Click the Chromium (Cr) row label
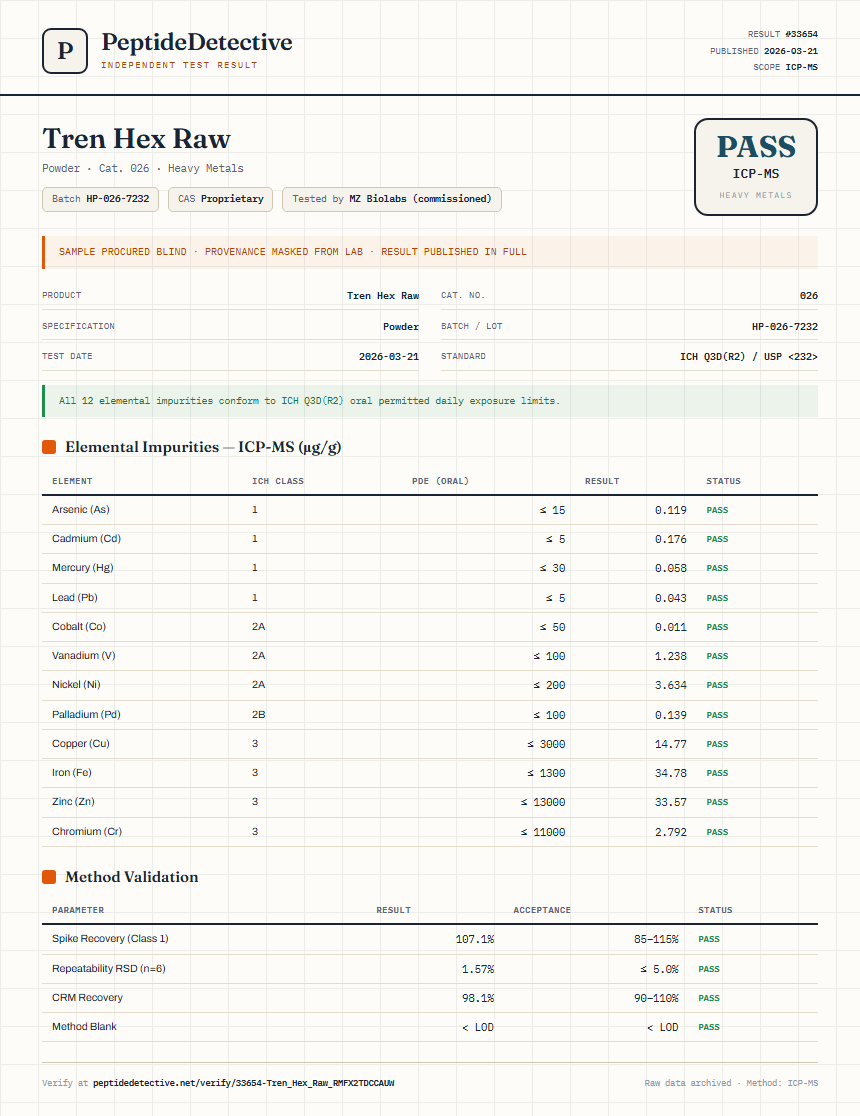The image size is (860, 1116). pos(87,832)
